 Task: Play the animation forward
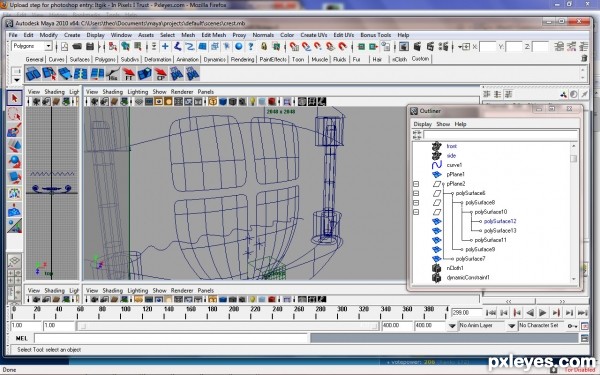click(543, 313)
